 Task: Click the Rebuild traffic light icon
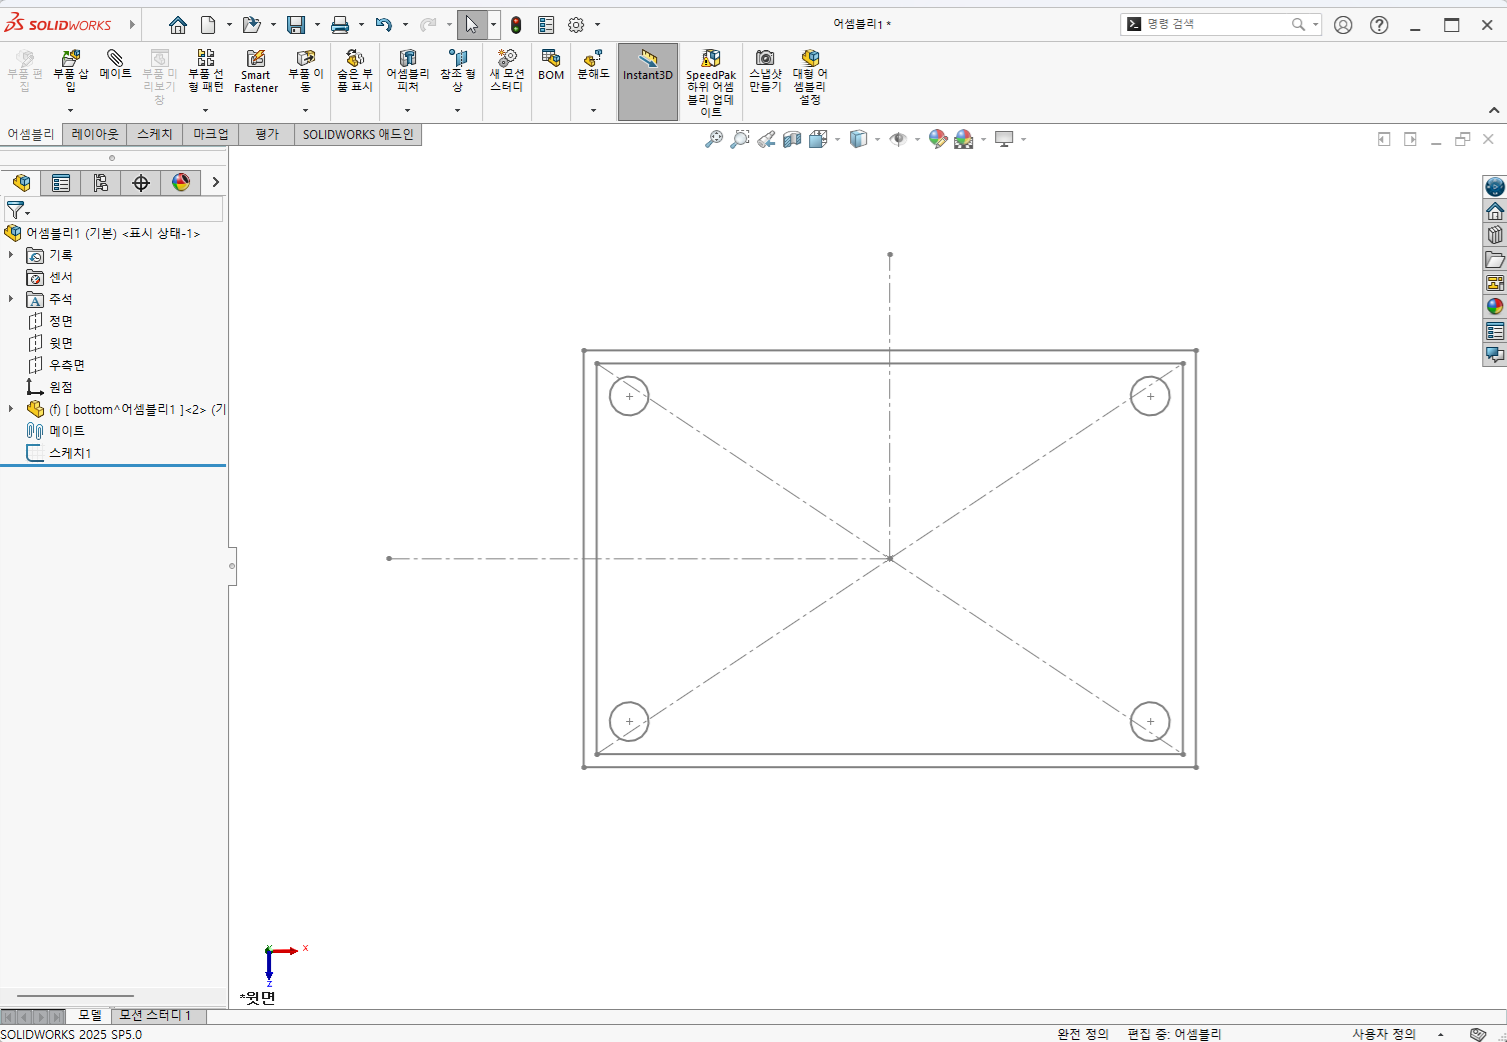tap(516, 25)
